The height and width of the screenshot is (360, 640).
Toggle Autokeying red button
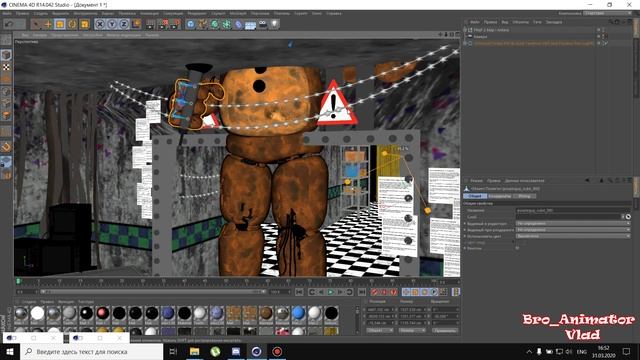coord(384,292)
